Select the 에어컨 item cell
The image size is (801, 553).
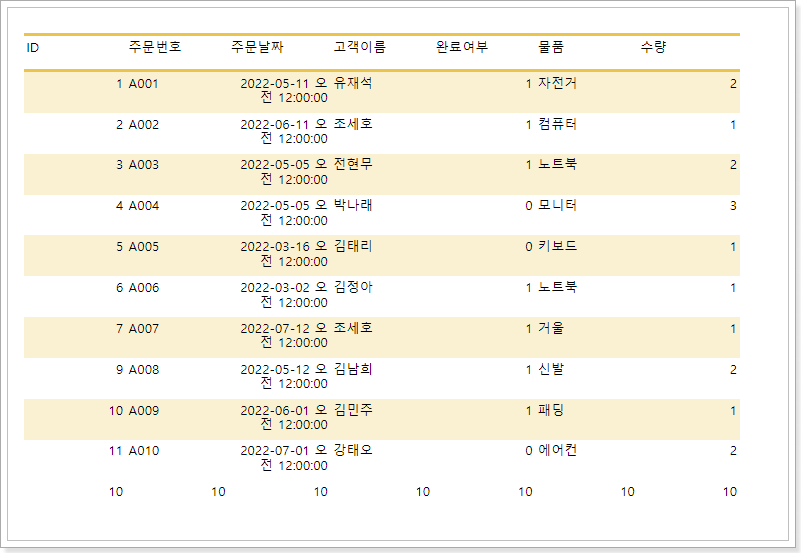click(x=557, y=451)
